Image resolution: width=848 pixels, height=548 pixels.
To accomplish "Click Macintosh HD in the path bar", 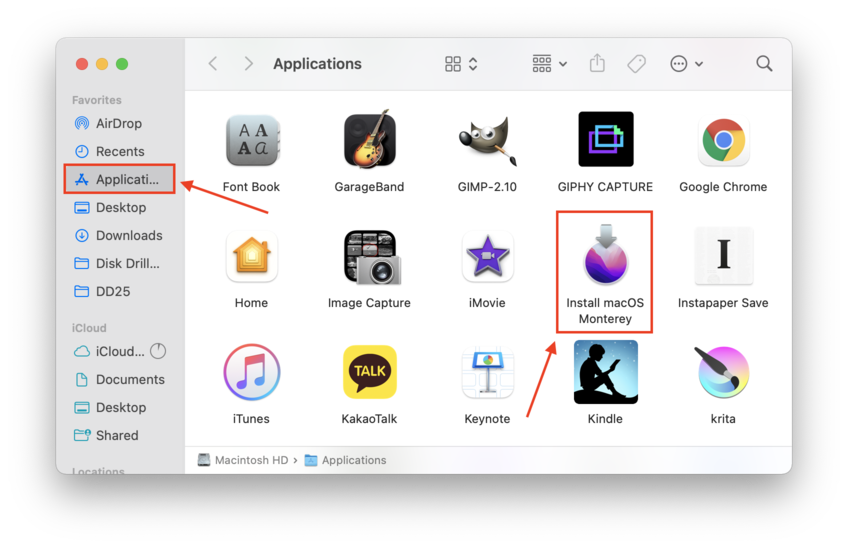I will (243, 460).
